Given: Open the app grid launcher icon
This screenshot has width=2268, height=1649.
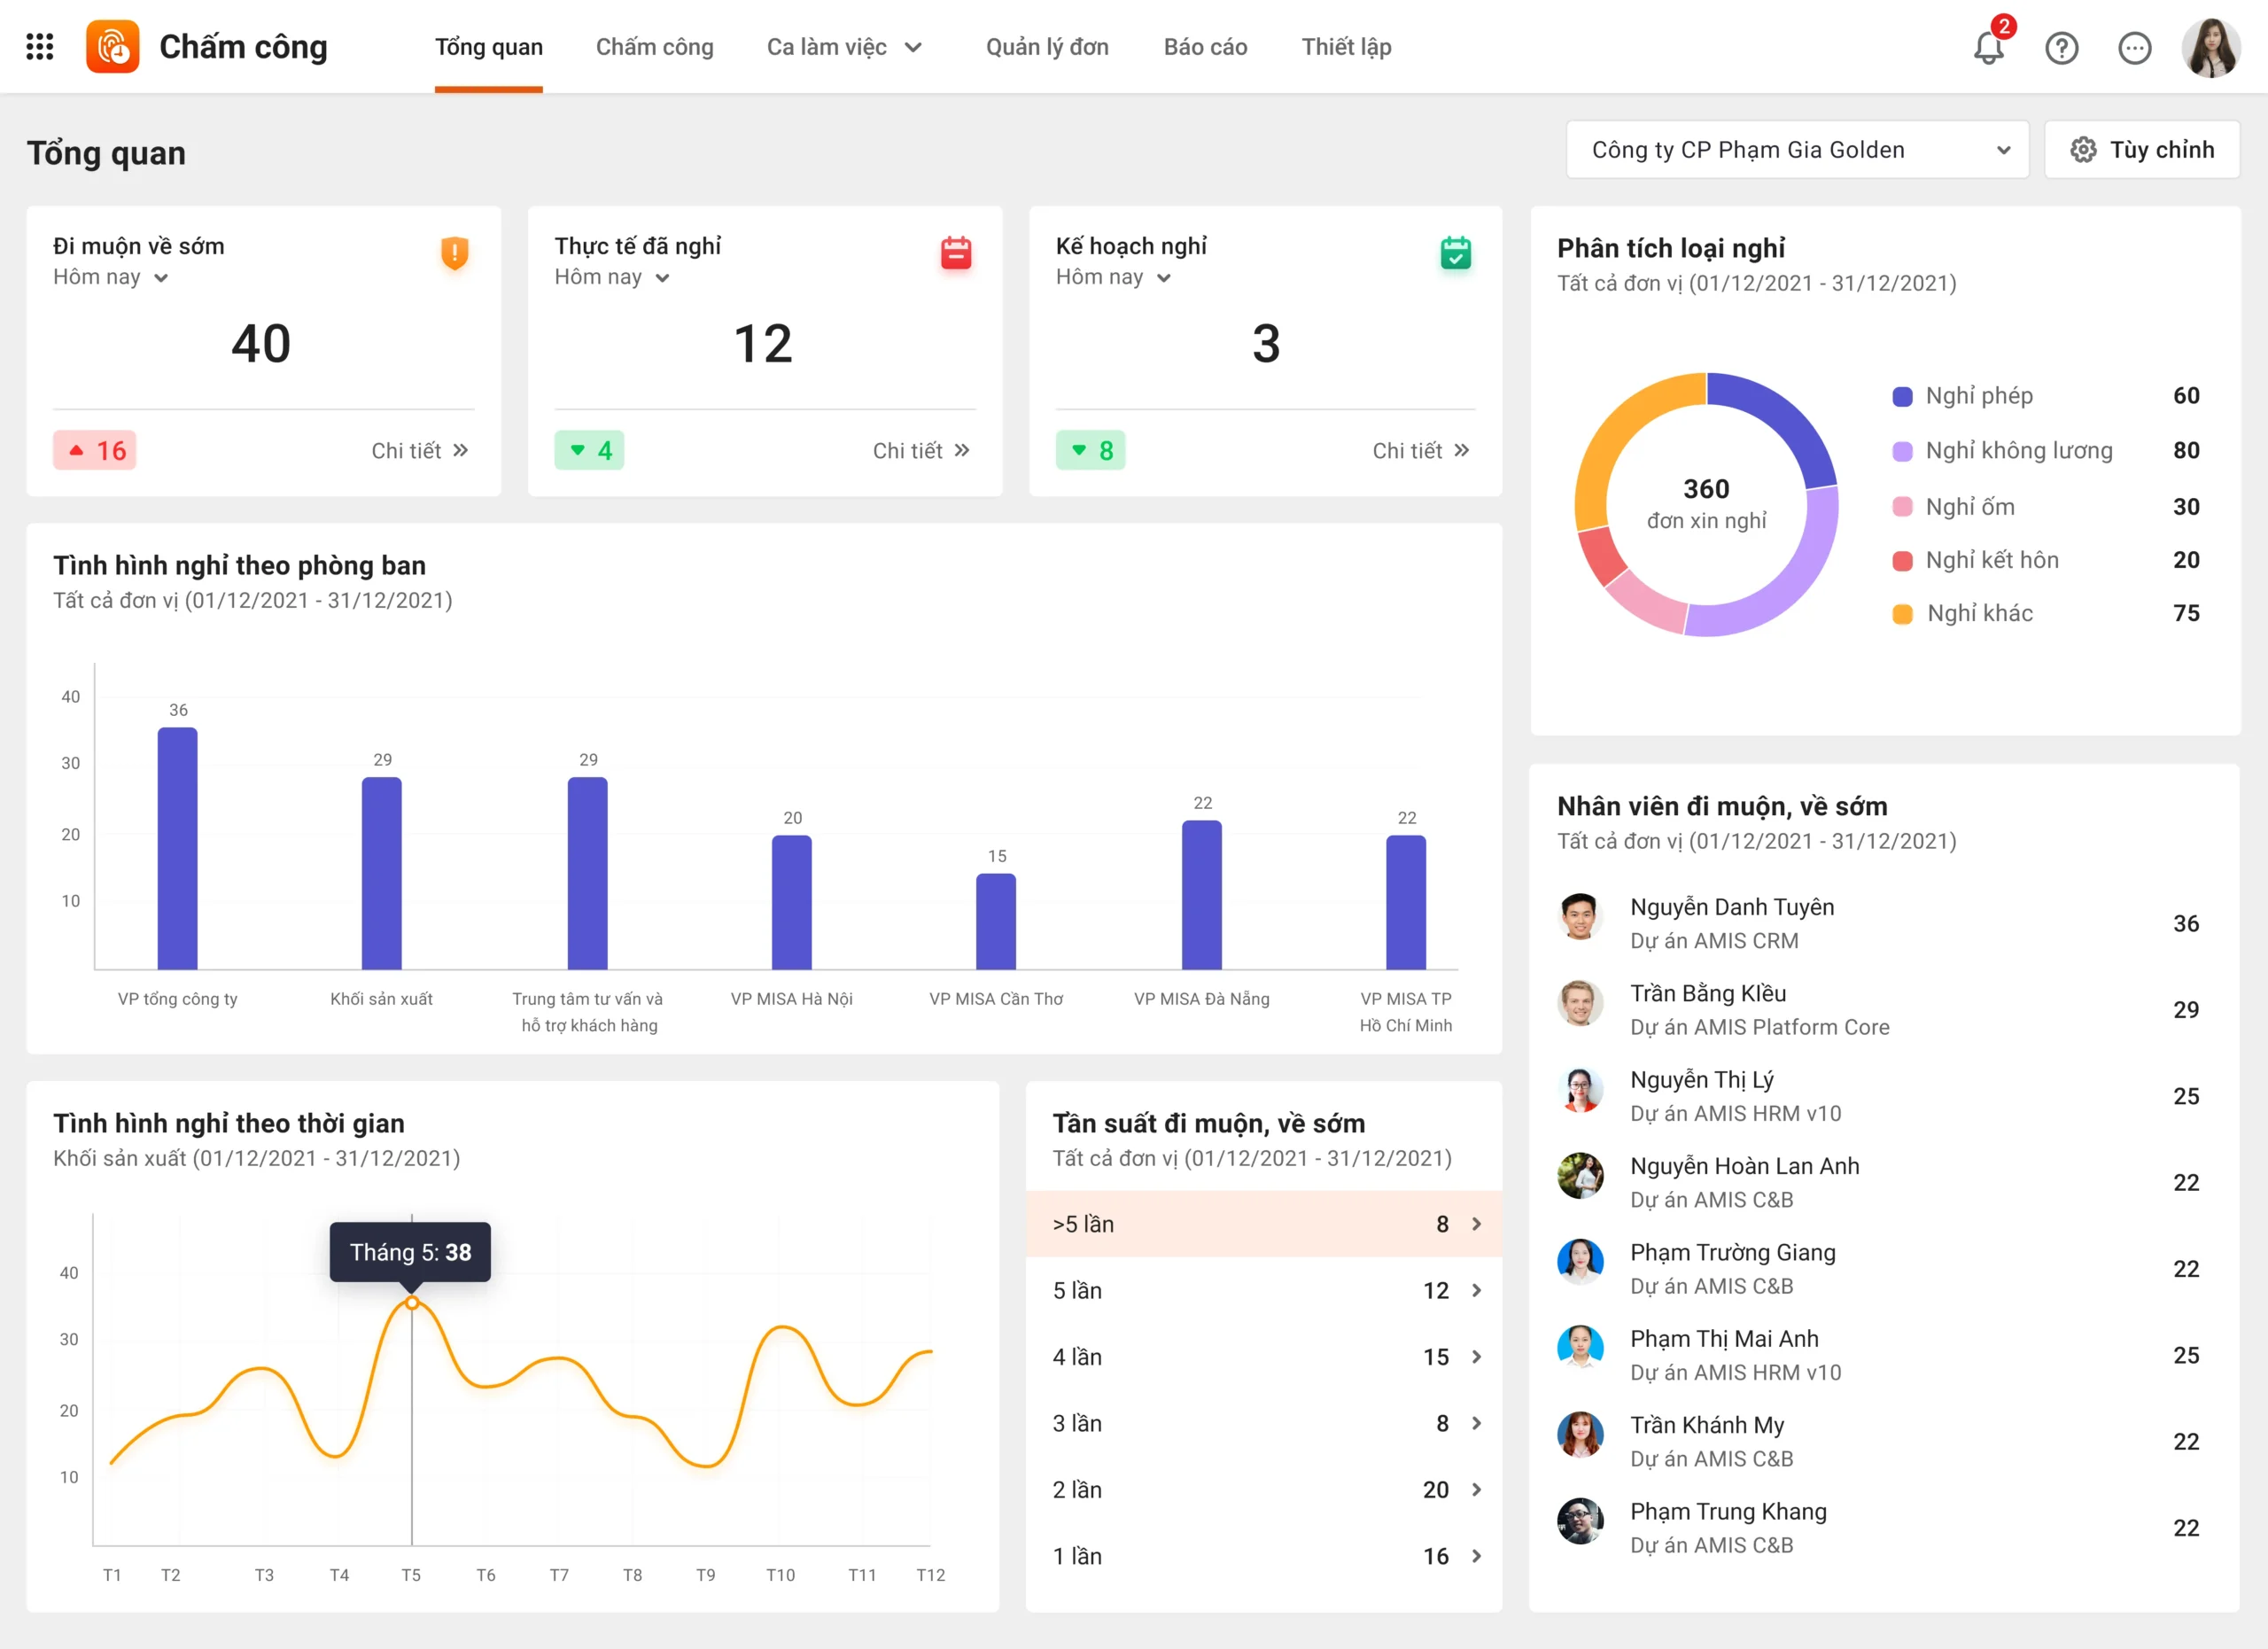Looking at the screenshot, I should click(x=40, y=47).
